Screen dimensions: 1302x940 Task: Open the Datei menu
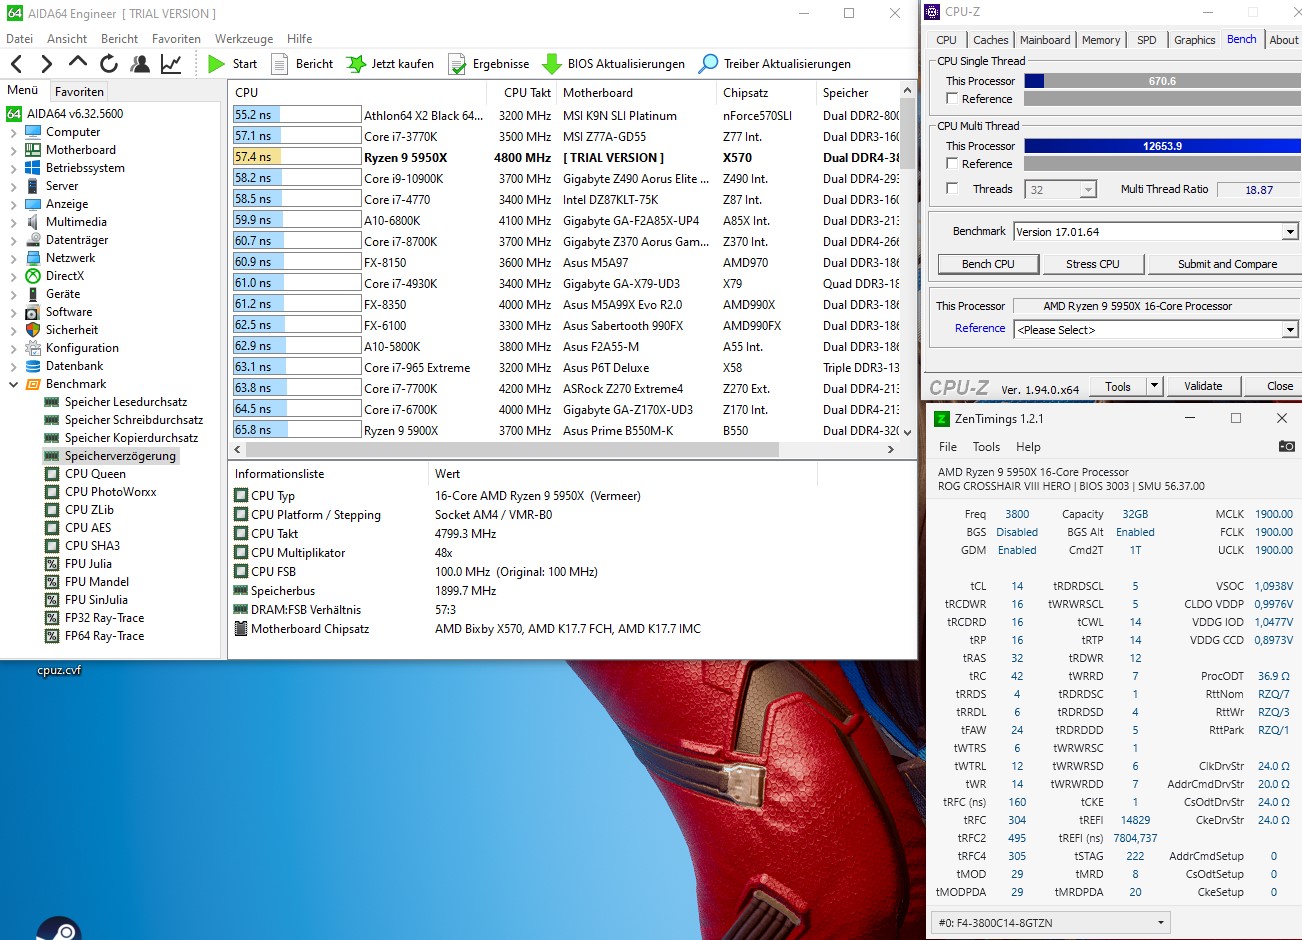[19, 39]
